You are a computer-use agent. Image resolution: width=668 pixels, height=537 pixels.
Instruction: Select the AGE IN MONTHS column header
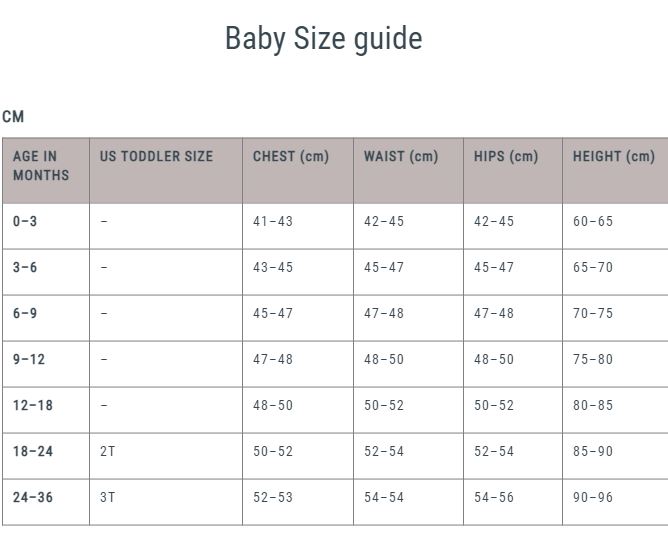(41, 166)
